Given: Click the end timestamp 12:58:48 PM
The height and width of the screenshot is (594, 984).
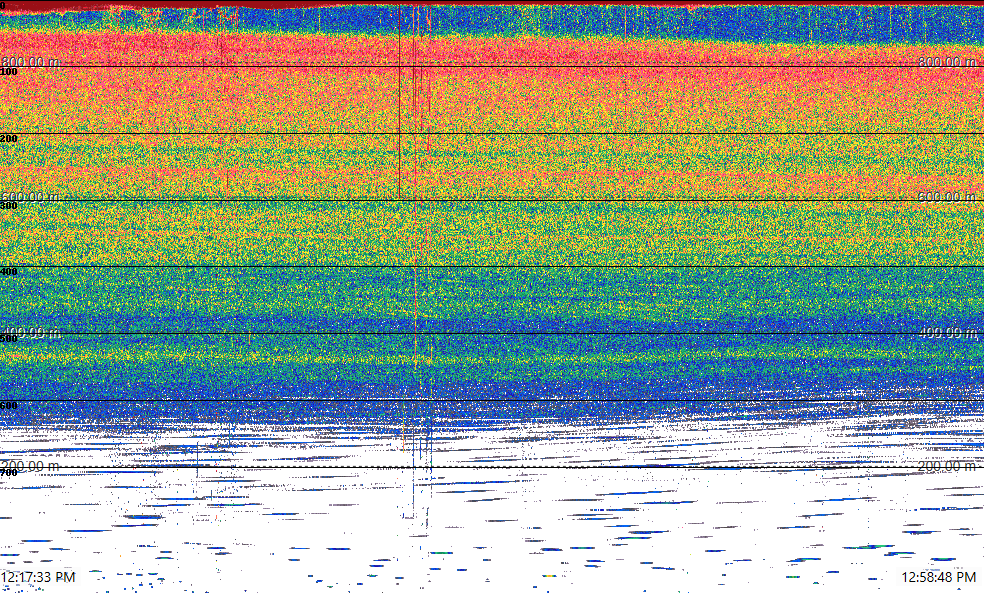Looking at the screenshot, I should coord(939,577).
